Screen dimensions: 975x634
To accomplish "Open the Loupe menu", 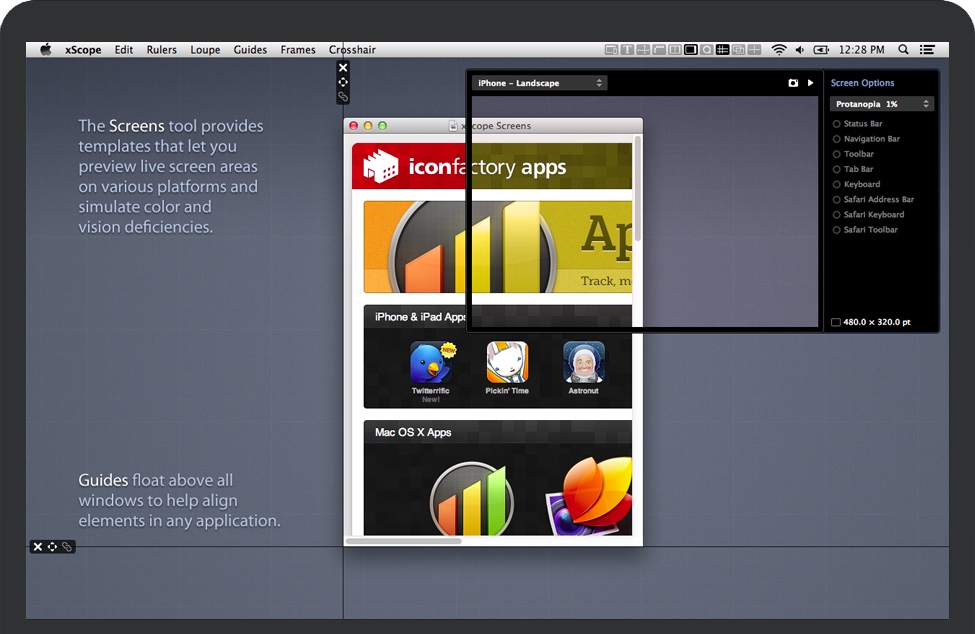I will [205, 50].
